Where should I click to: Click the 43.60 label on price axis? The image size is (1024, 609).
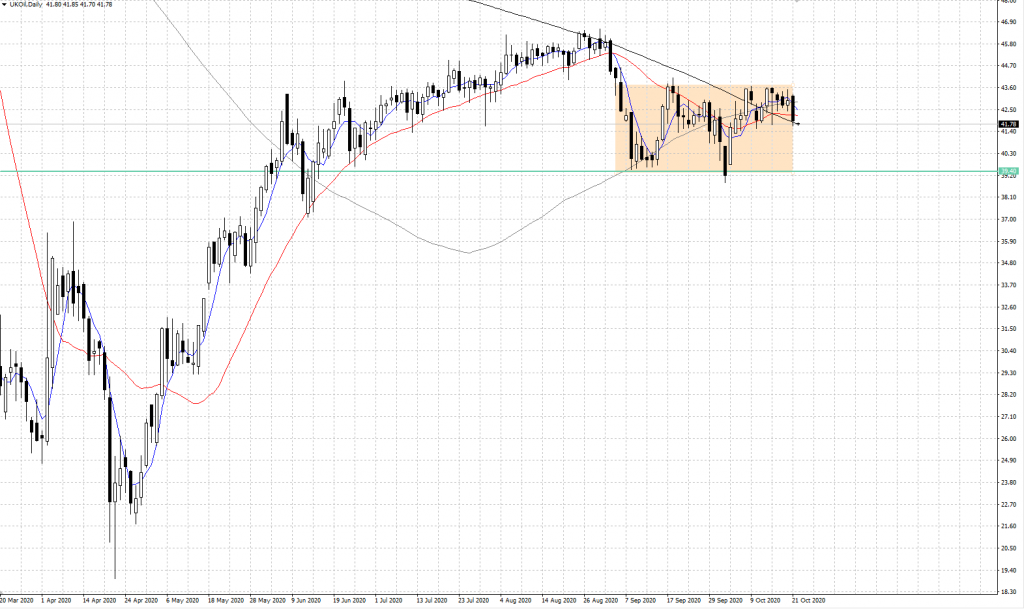click(x=1009, y=88)
